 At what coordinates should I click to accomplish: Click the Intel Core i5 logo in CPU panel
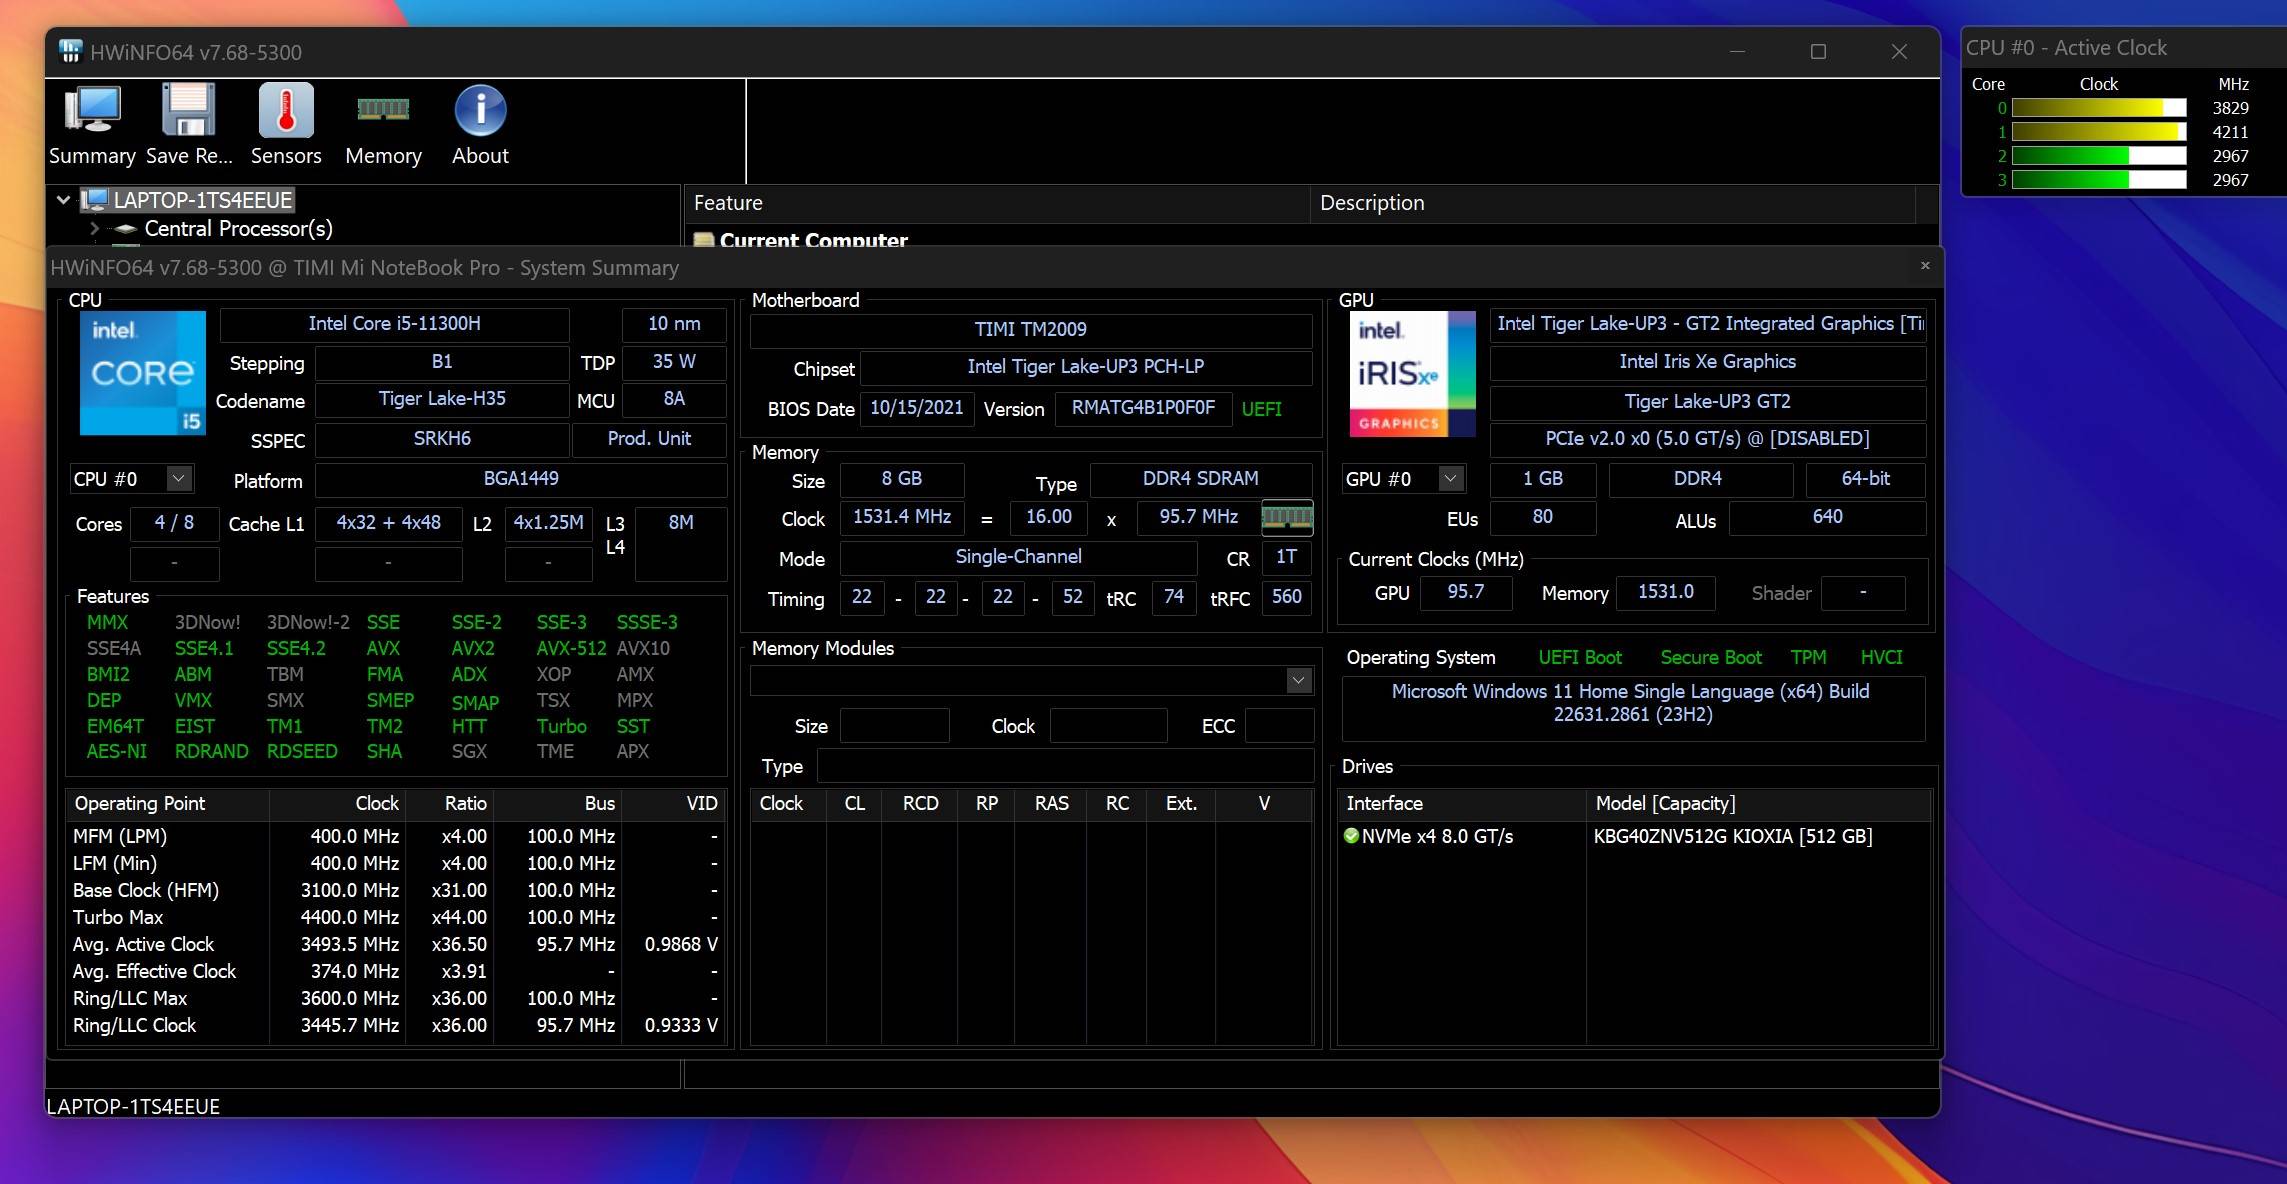[142, 373]
